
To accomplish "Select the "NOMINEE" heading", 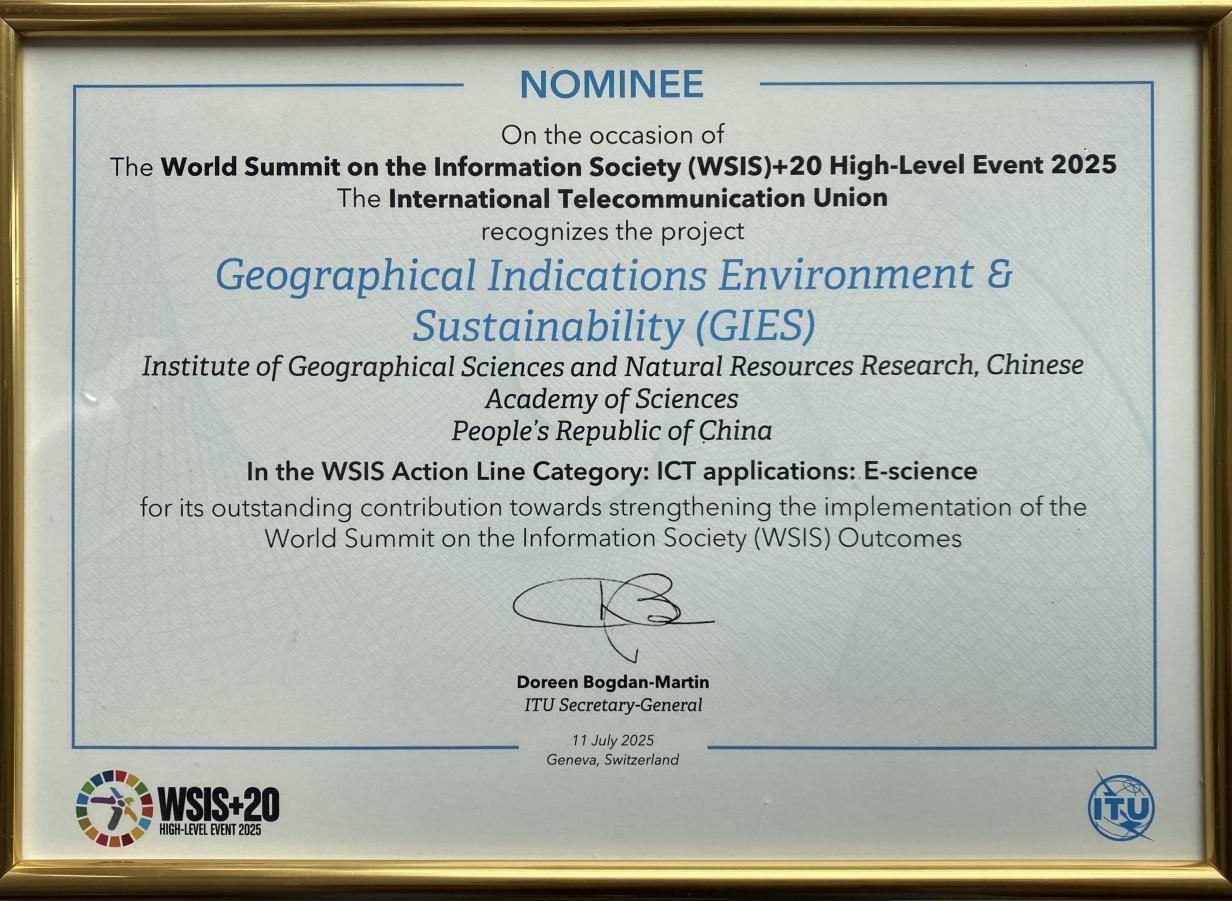I will (x=612, y=85).
